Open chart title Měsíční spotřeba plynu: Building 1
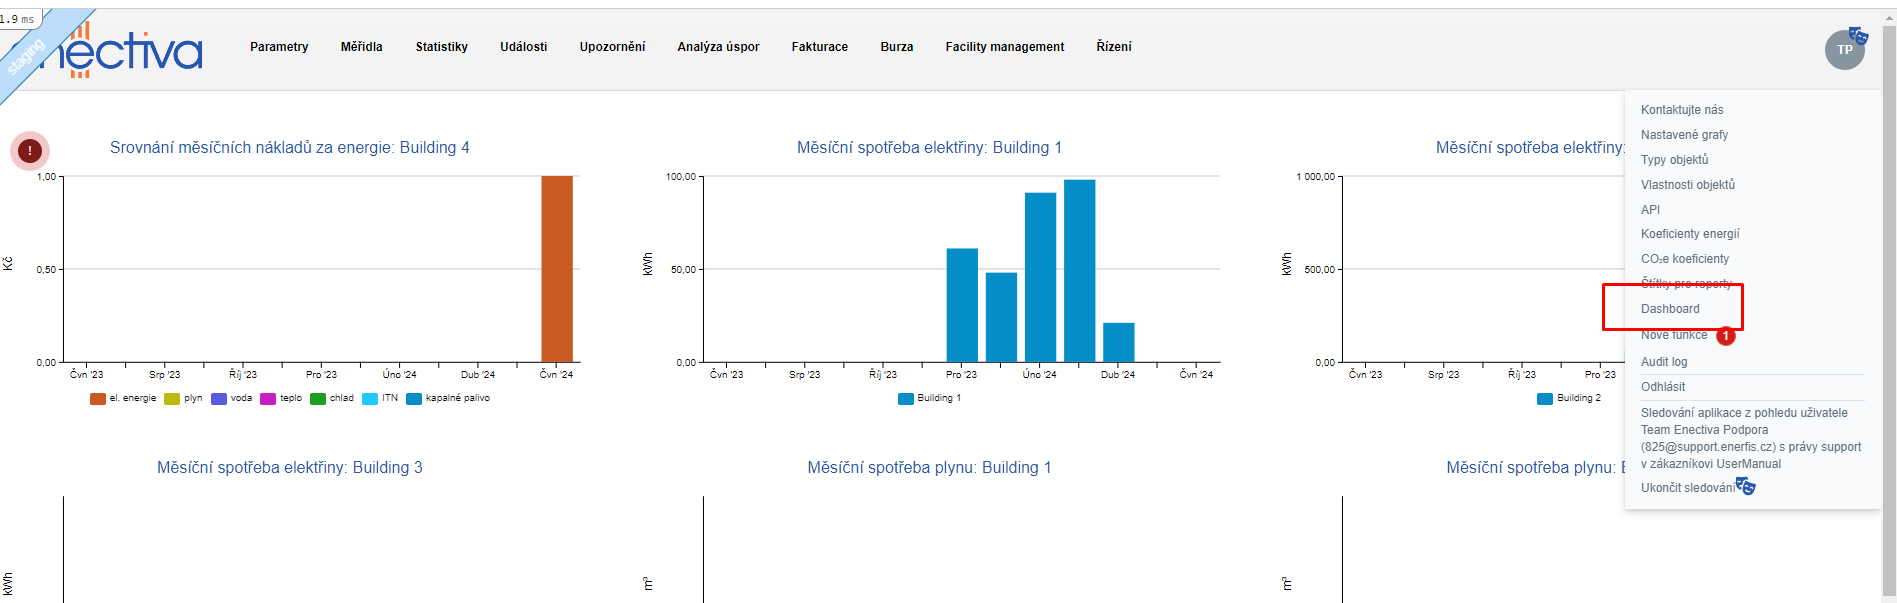The image size is (1897, 603). click(x=929, y=468)
